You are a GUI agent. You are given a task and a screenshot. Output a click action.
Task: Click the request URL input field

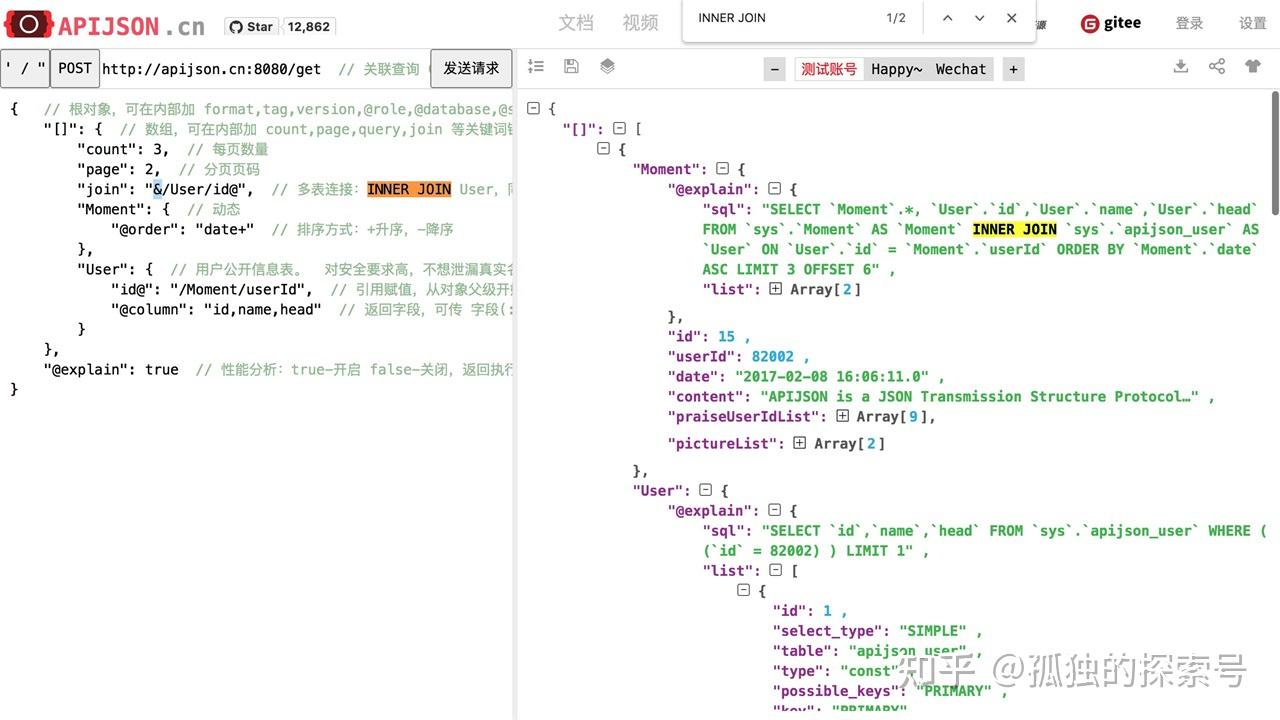point(265,69)
